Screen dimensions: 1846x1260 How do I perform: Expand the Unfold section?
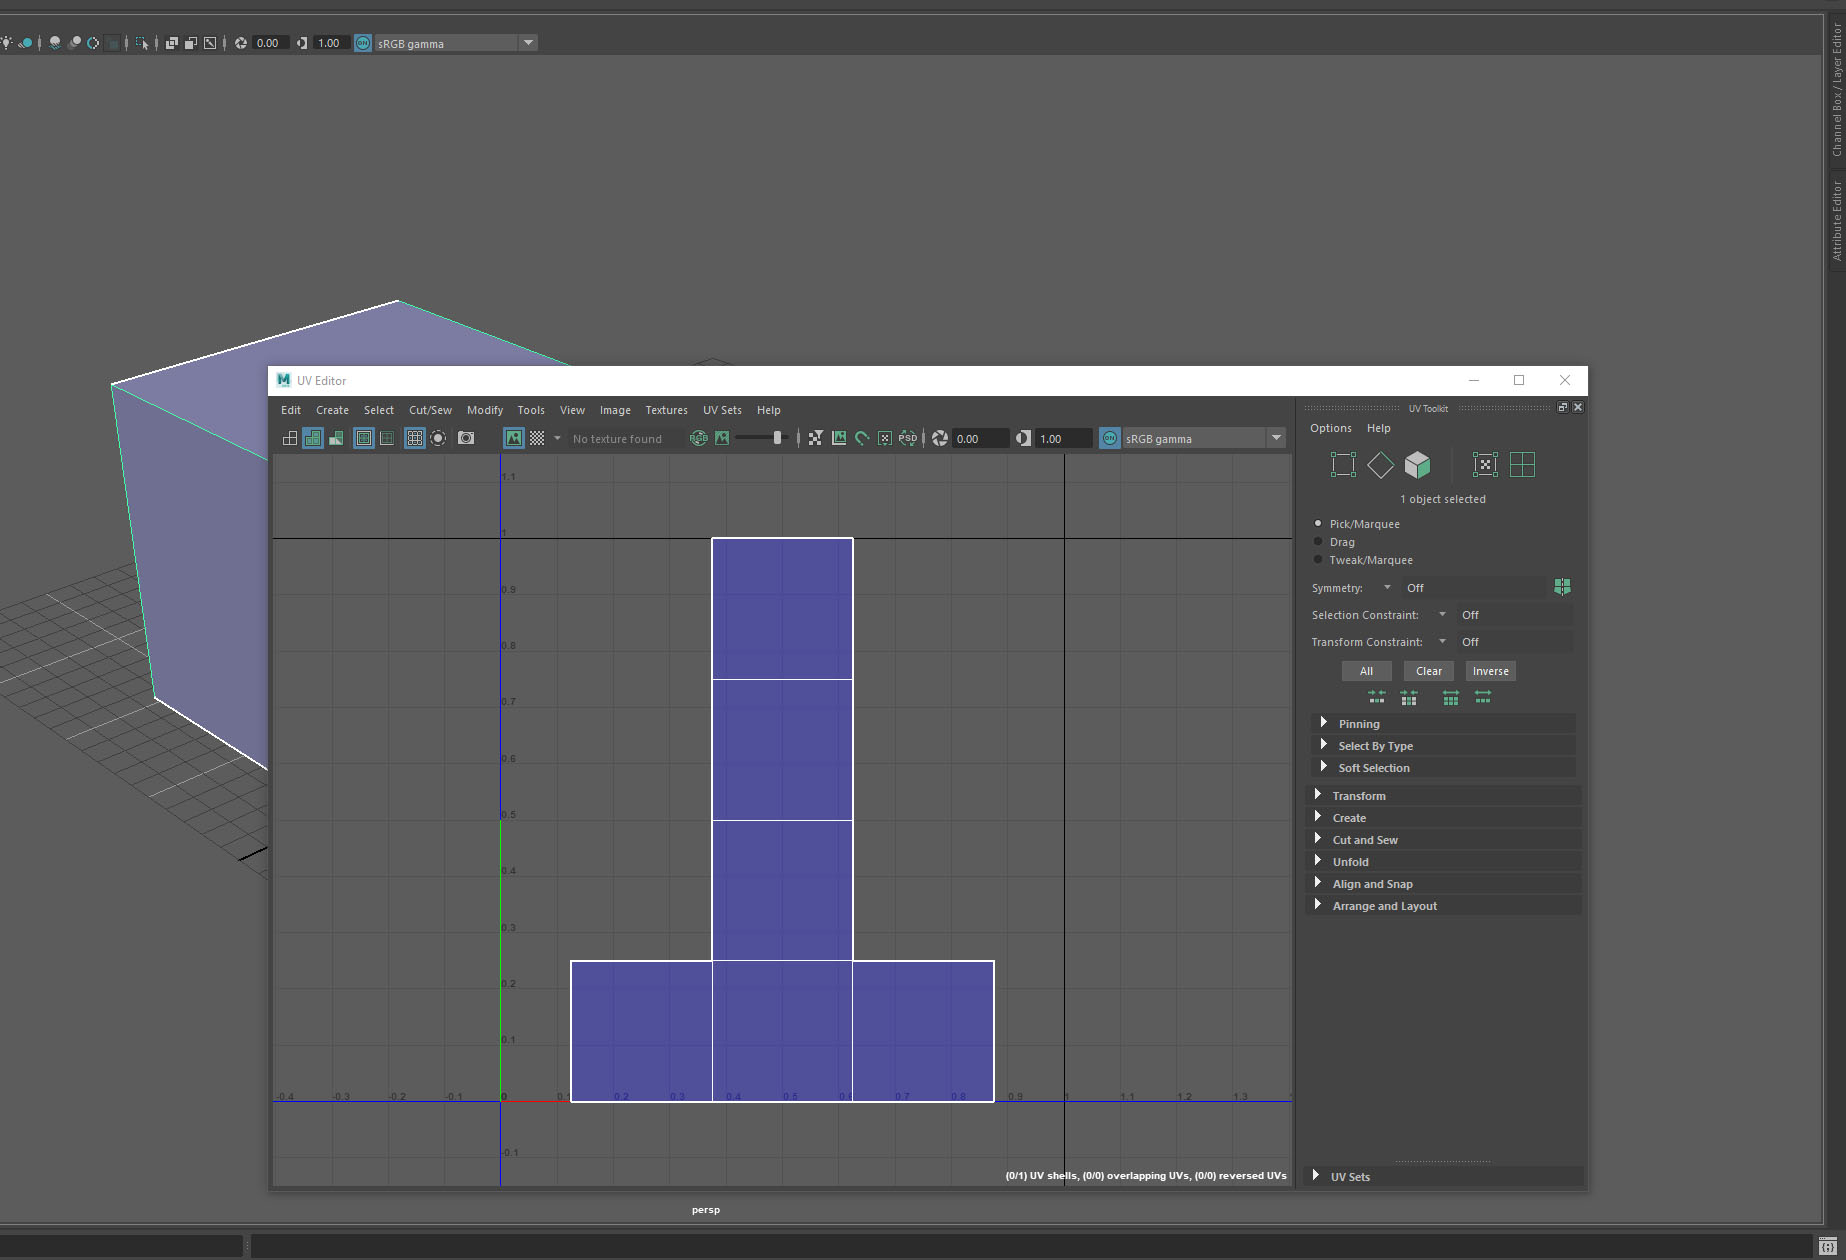tap(1350, 861)
